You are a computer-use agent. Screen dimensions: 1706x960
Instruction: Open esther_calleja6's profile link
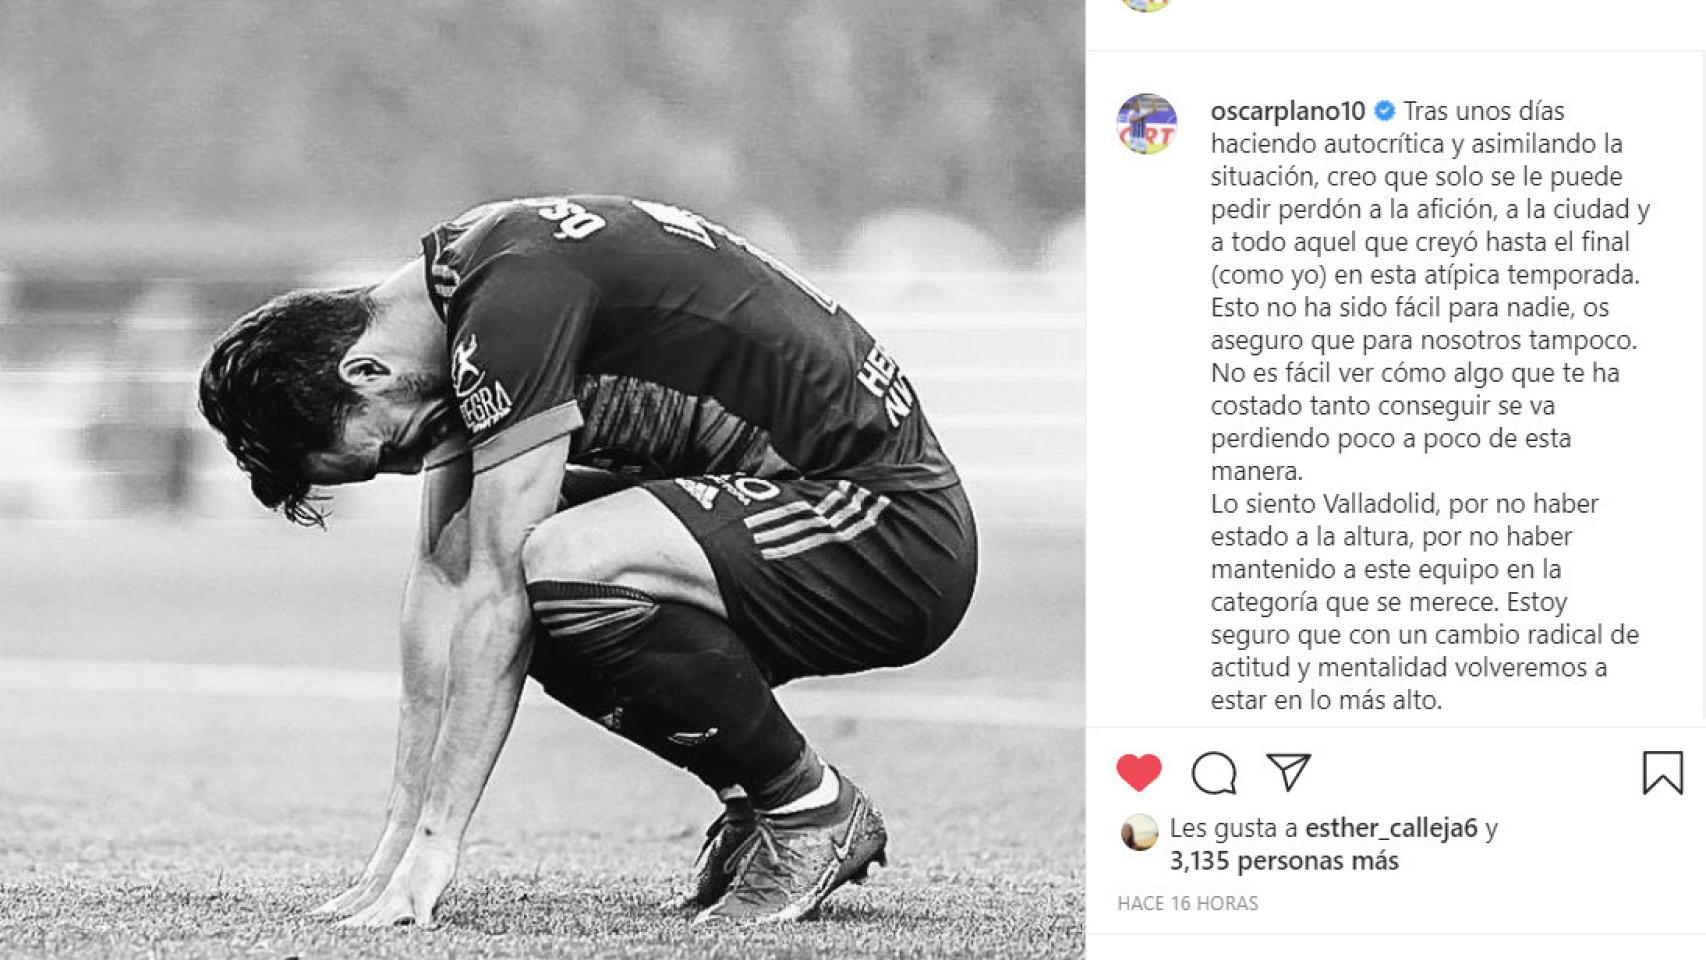point(1391,828)
